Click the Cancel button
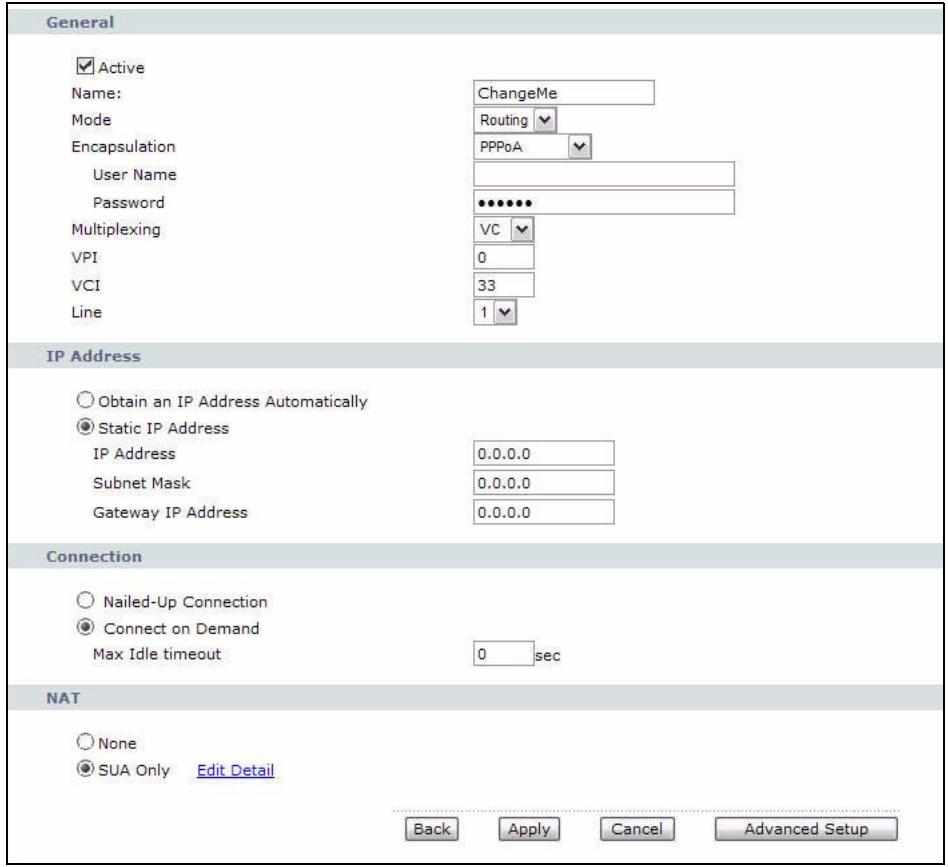948x867 pixels. [637, 829]
